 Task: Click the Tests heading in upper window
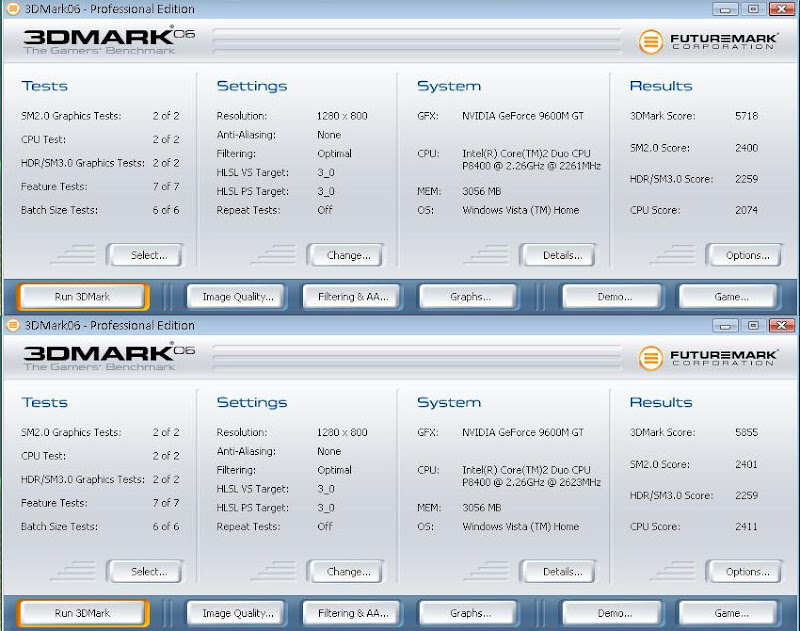point(44,86)
